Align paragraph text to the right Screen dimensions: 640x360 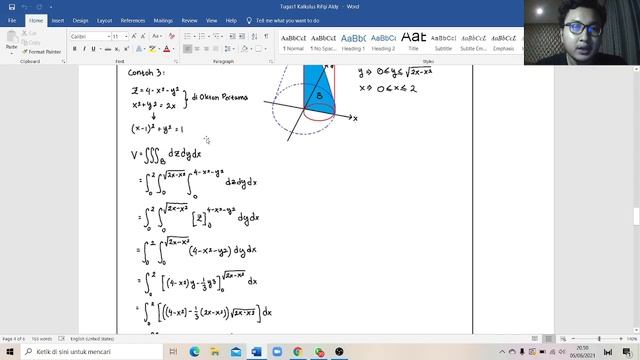point(207,49)
